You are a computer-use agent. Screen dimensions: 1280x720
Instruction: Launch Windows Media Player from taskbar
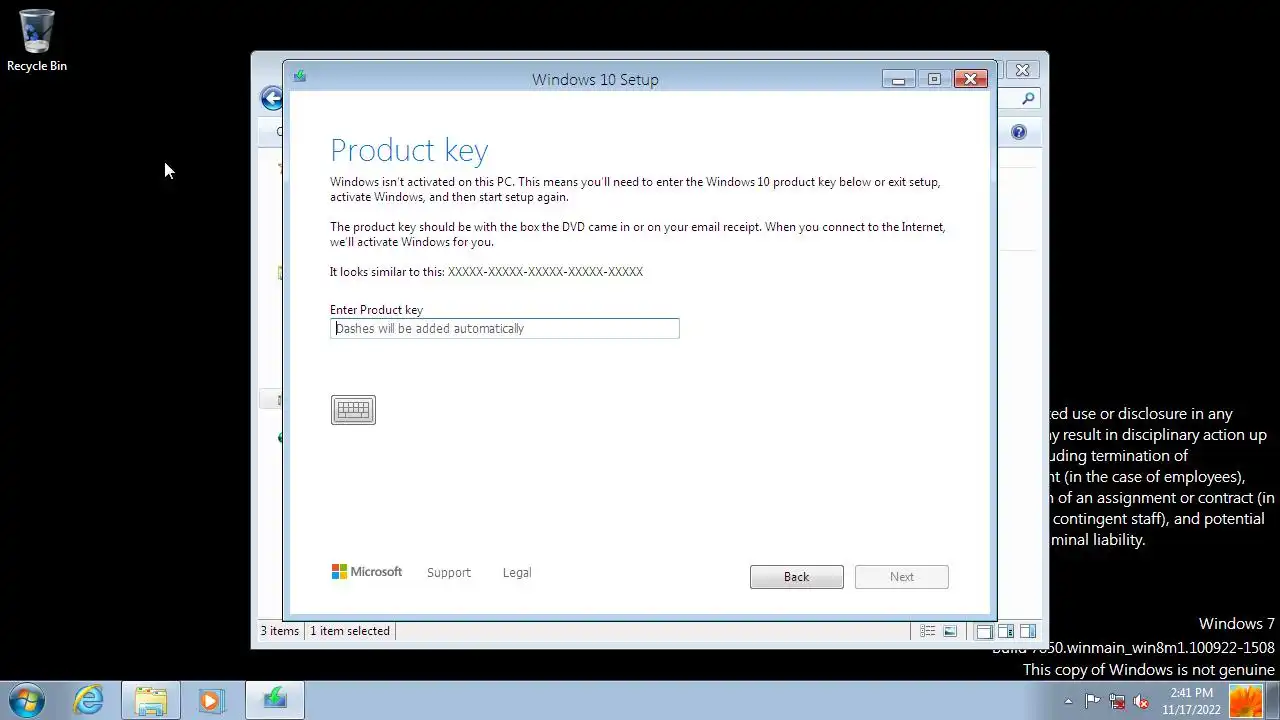[211, 700]
